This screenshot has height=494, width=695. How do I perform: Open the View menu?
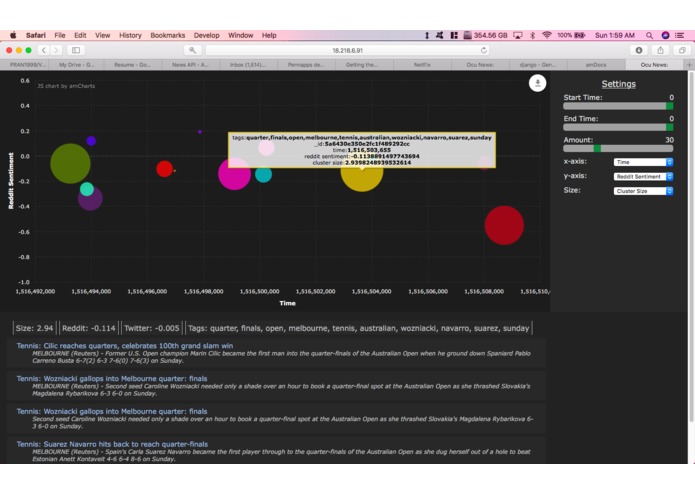pyautogui.click(x=102, y=35)
